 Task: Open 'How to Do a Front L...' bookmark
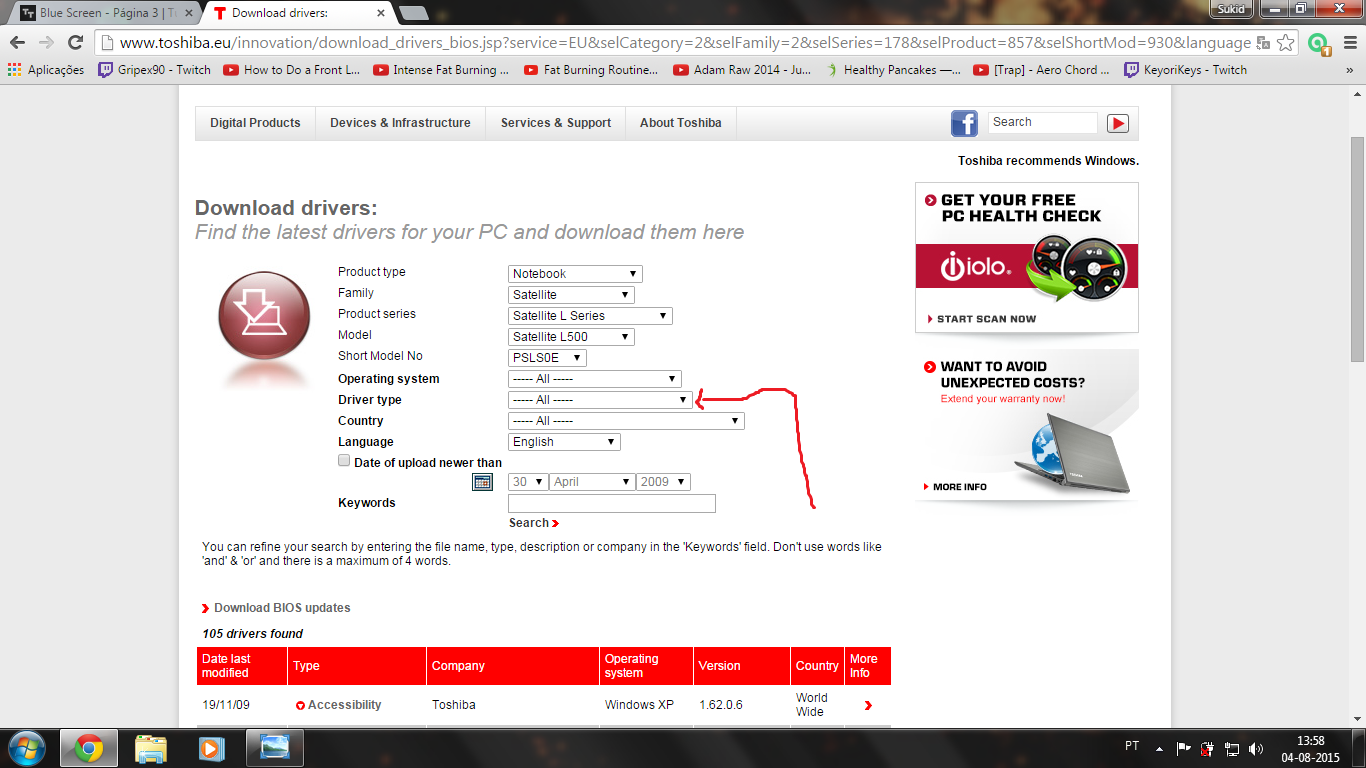pos(291,70)
